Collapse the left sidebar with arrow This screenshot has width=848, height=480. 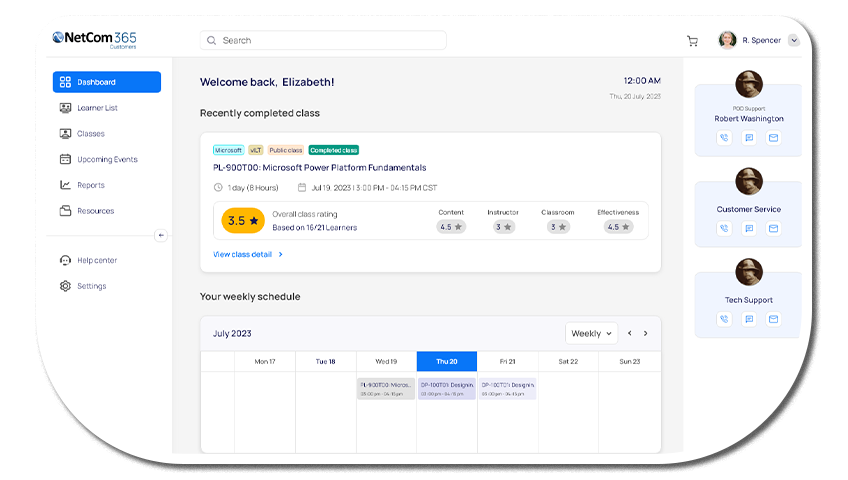point(161,236)
